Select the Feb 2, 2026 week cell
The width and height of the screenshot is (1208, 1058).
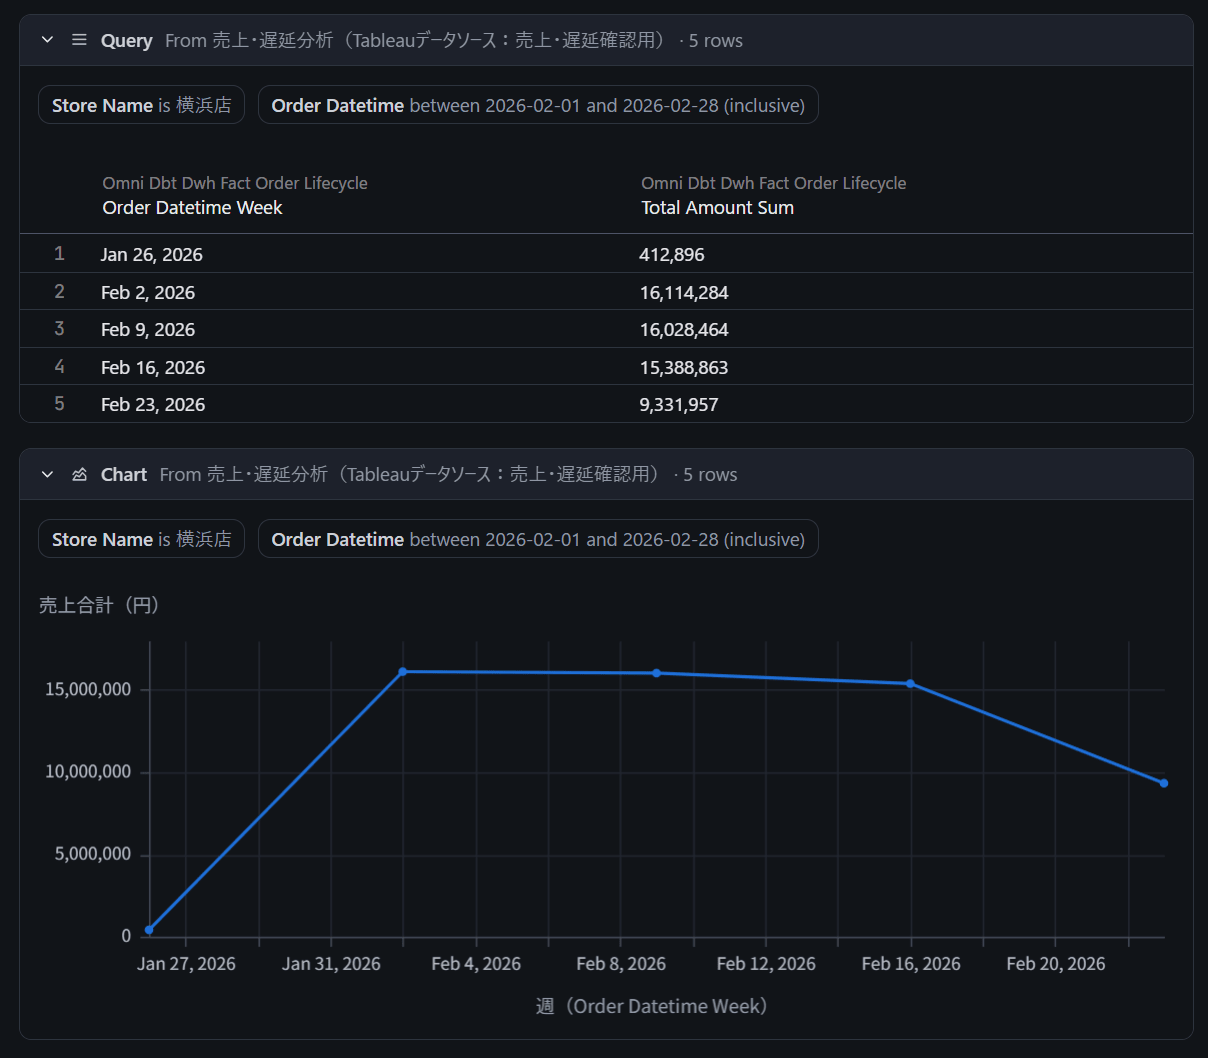click(x=148, y=292)
